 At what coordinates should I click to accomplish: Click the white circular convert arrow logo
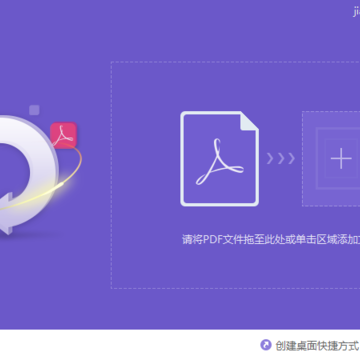tap(29, 175)
